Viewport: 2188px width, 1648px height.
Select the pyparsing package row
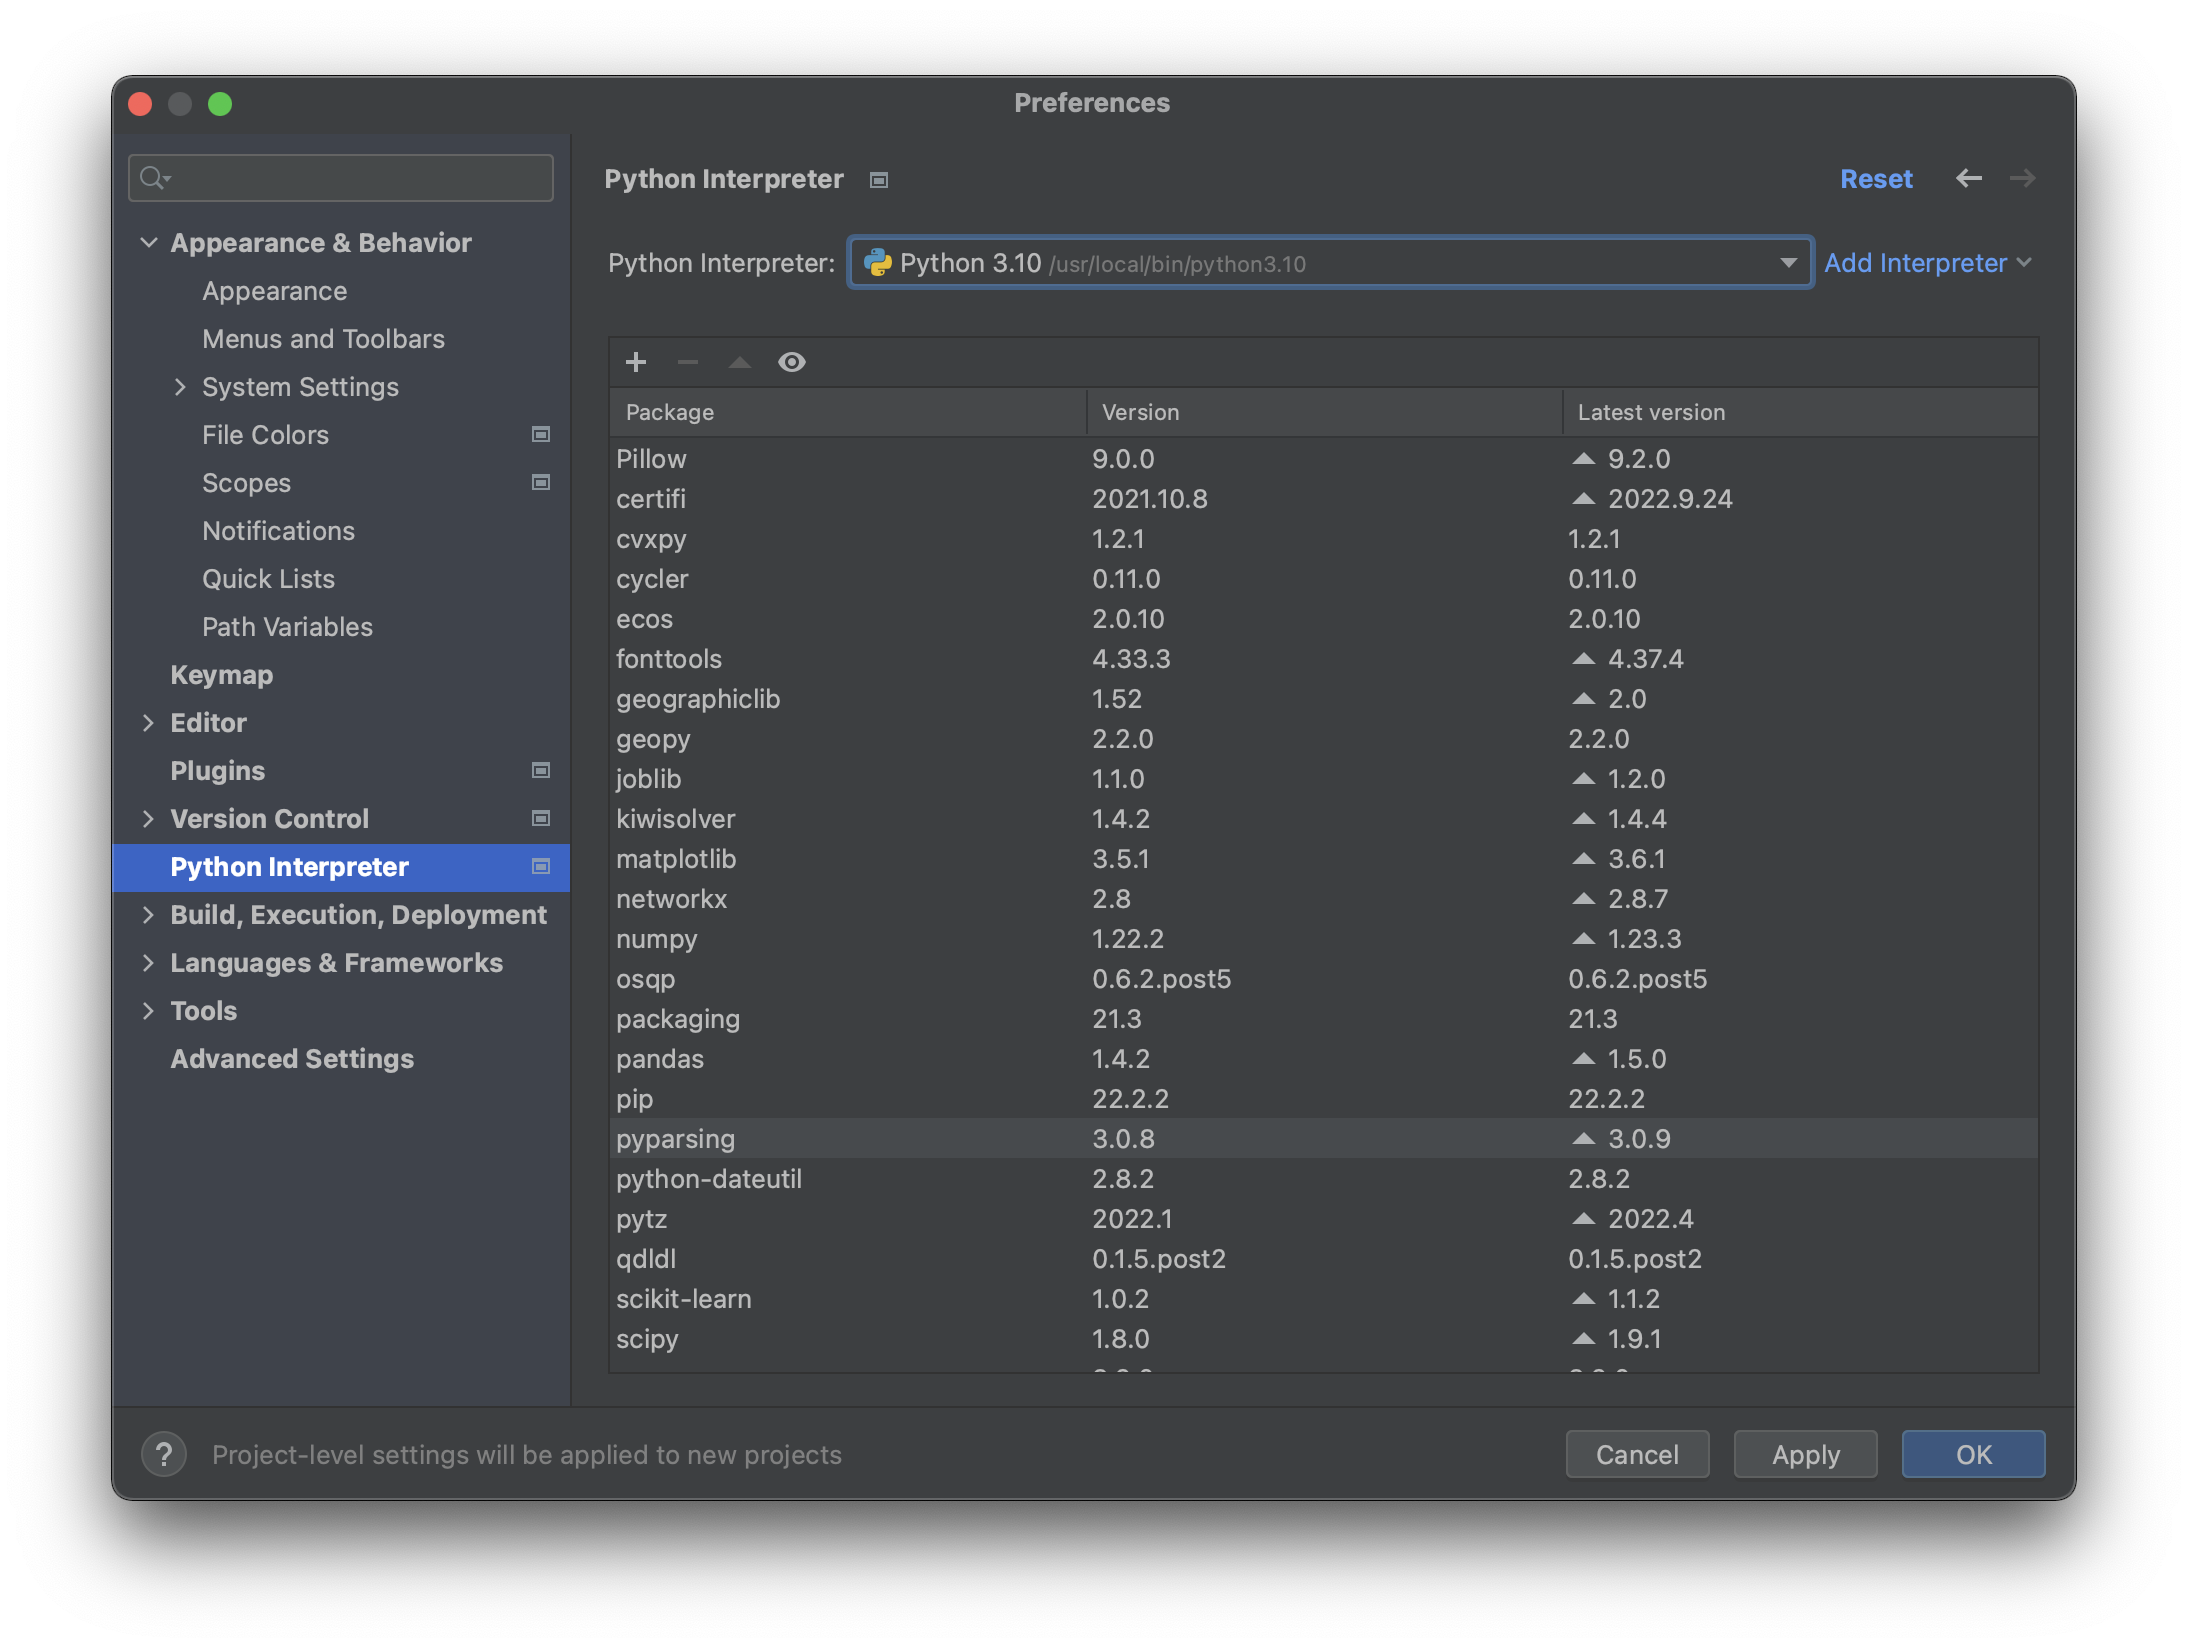(1324, 1139)
